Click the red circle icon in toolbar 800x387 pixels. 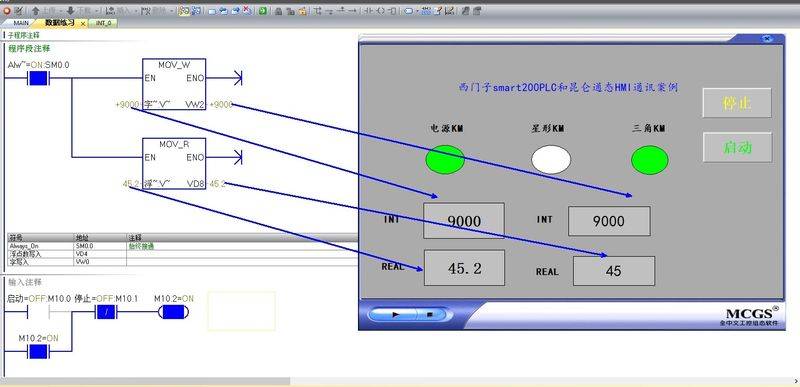point(6,10)
